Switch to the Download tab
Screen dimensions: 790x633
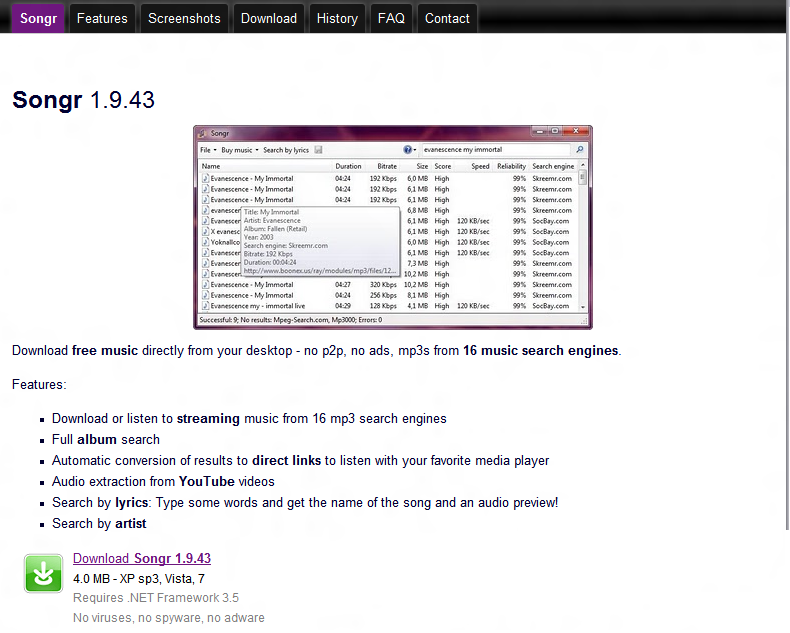tap(269, 19)
